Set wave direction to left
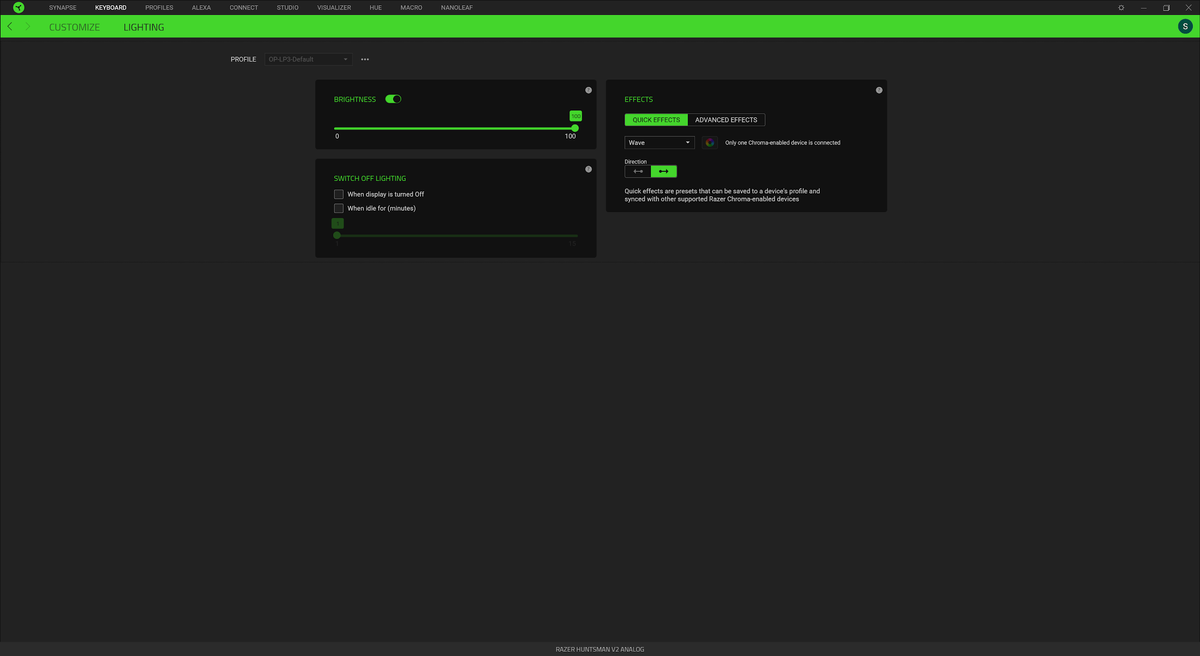This screenshot has height=656, width=1200. (638, 171)
